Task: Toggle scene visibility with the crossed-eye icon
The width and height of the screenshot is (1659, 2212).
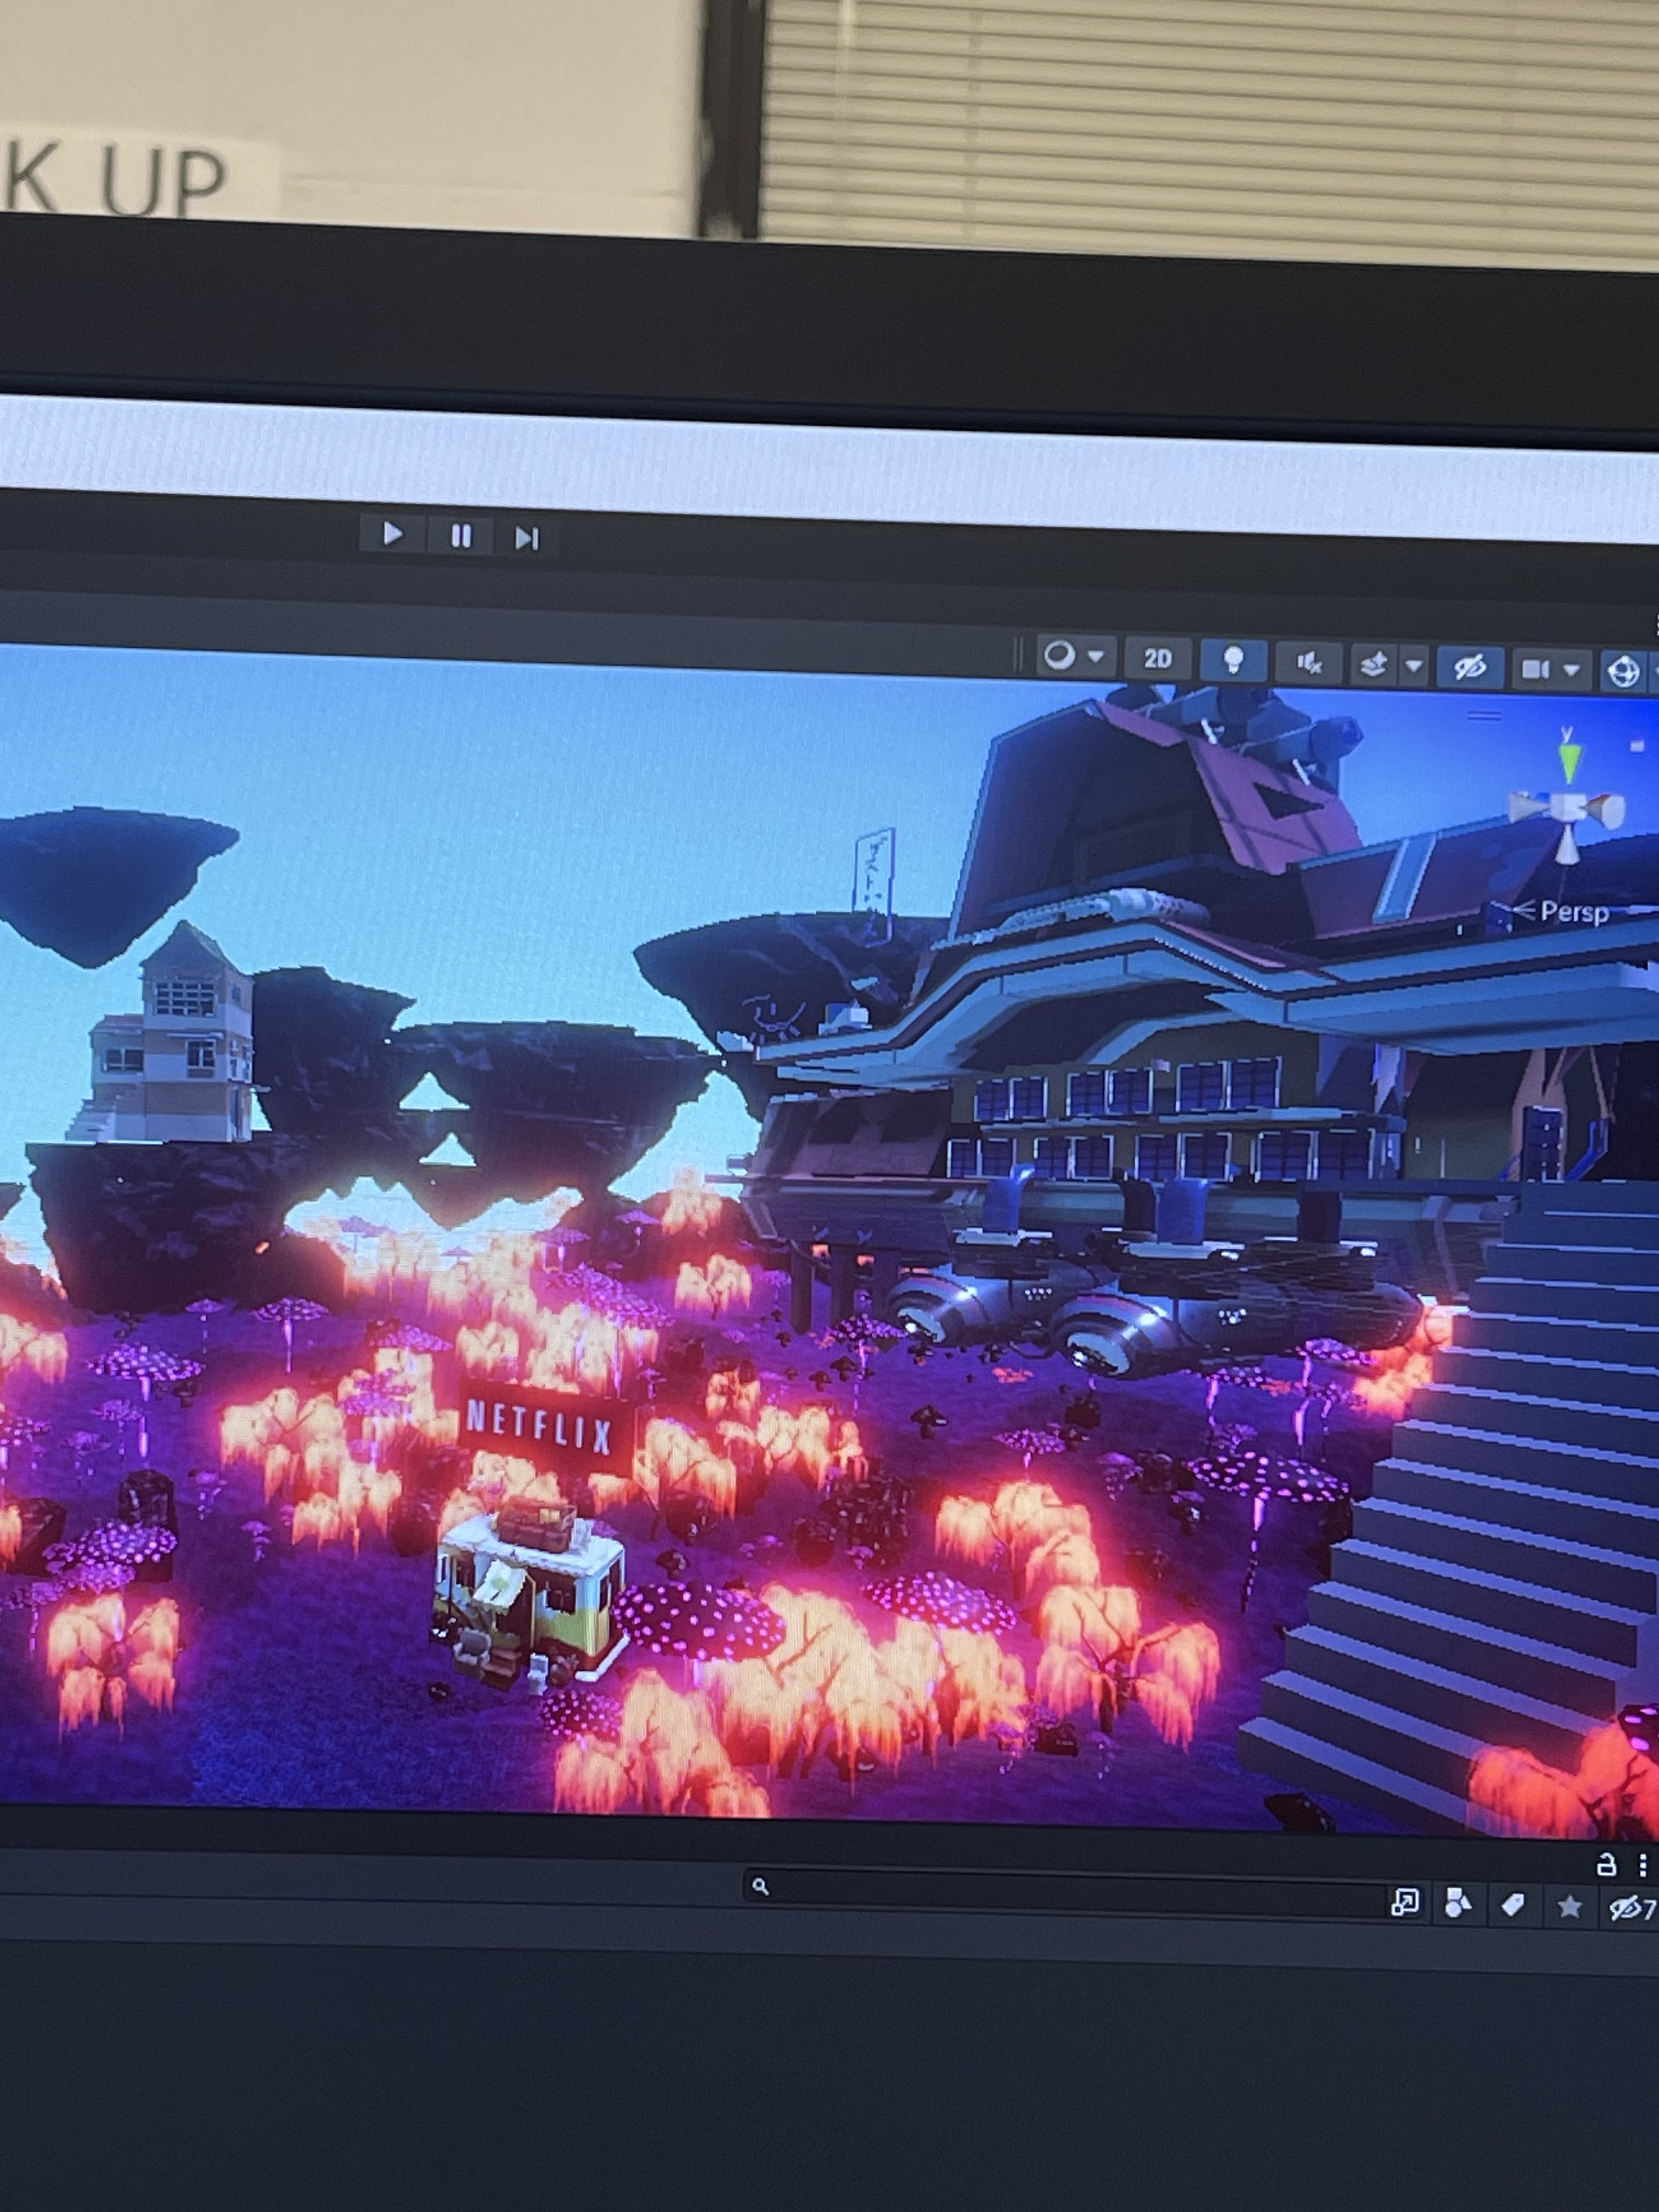Action: (x=1470, y=667)
